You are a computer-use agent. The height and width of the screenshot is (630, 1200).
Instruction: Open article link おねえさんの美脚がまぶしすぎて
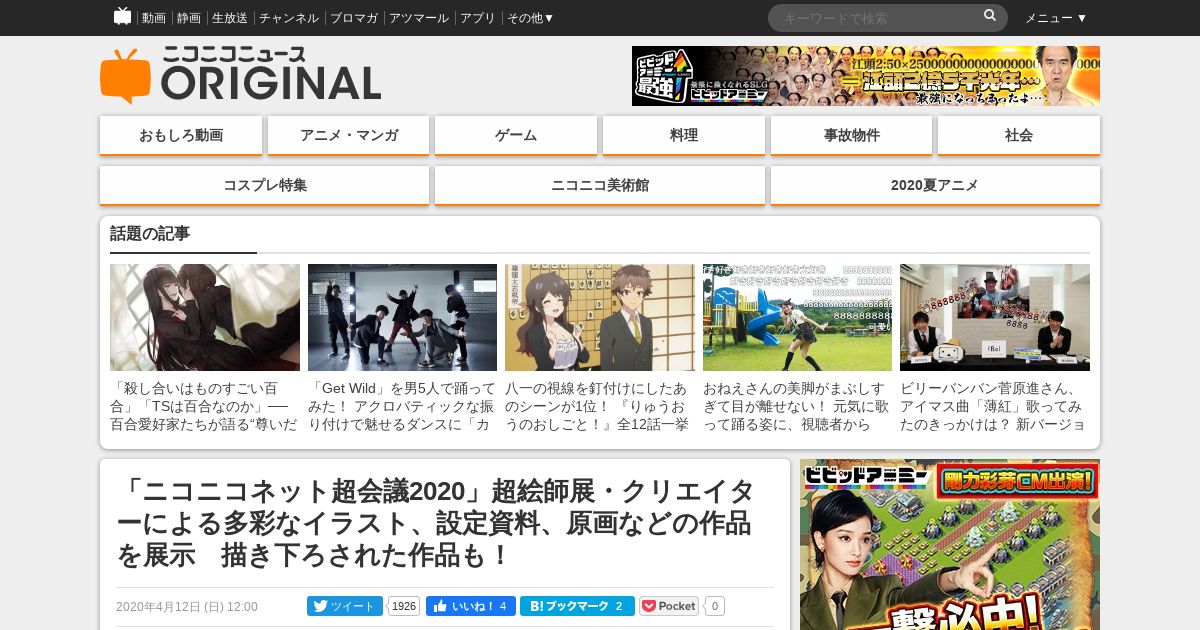[x=797, y=406]
